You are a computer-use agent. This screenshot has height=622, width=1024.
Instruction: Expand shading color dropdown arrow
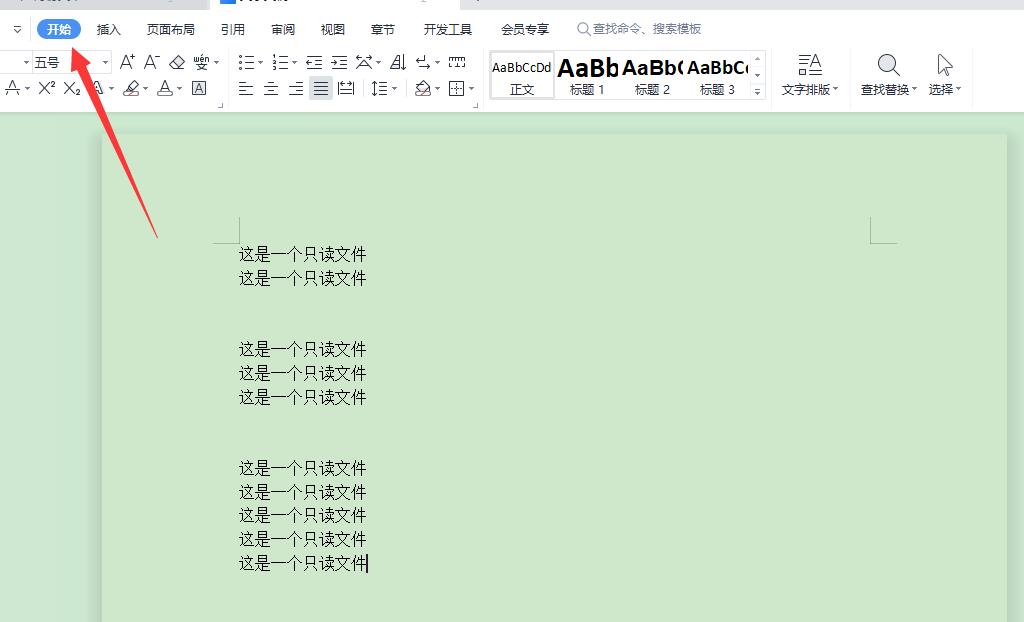[x=437, y=88]
